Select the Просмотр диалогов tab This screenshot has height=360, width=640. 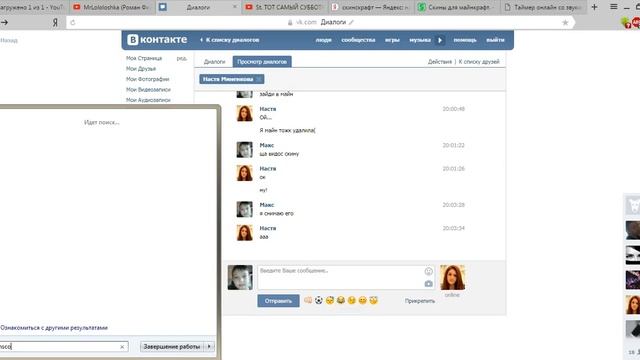pos(262,62)
